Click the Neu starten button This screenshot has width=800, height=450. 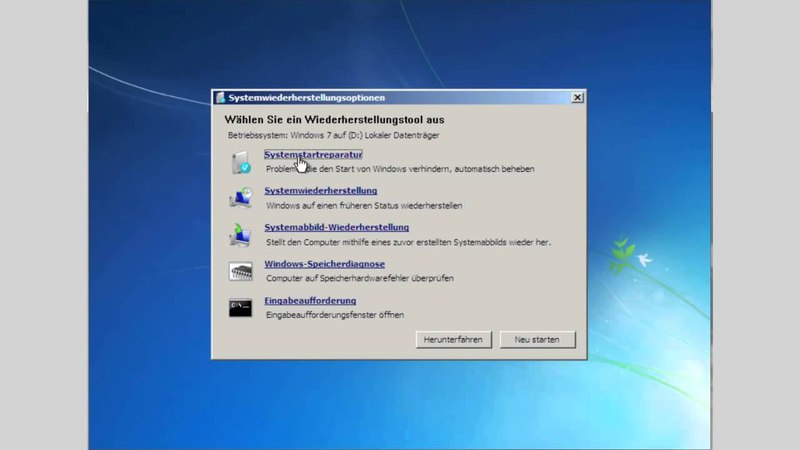537,340
